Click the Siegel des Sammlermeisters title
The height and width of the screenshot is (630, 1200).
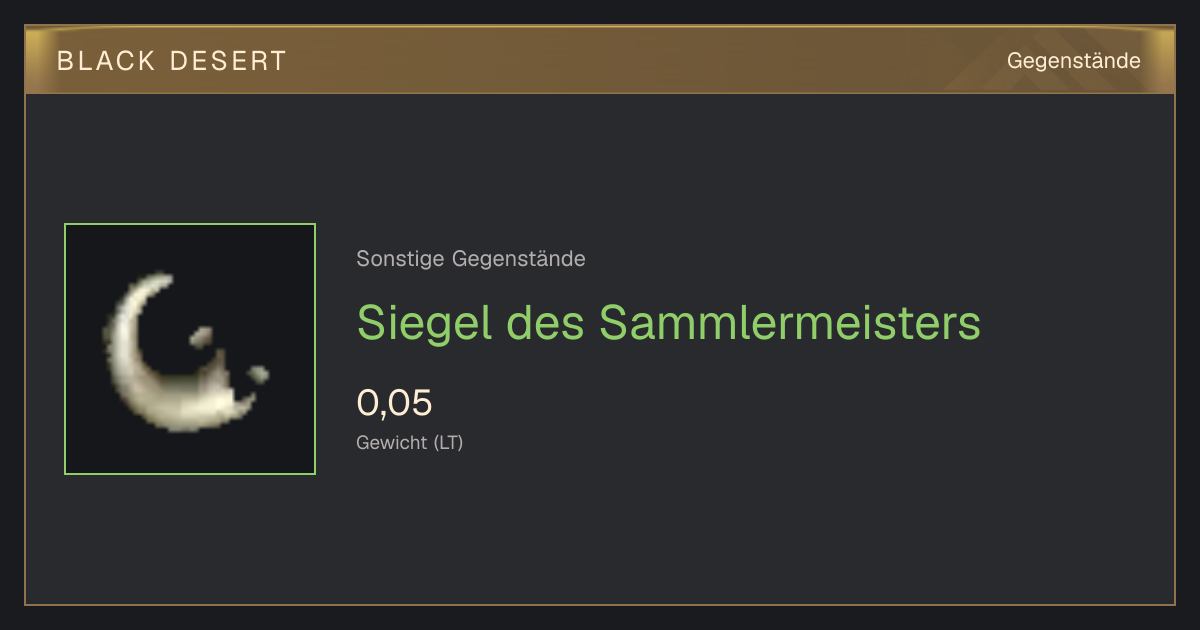pos(669,322)
